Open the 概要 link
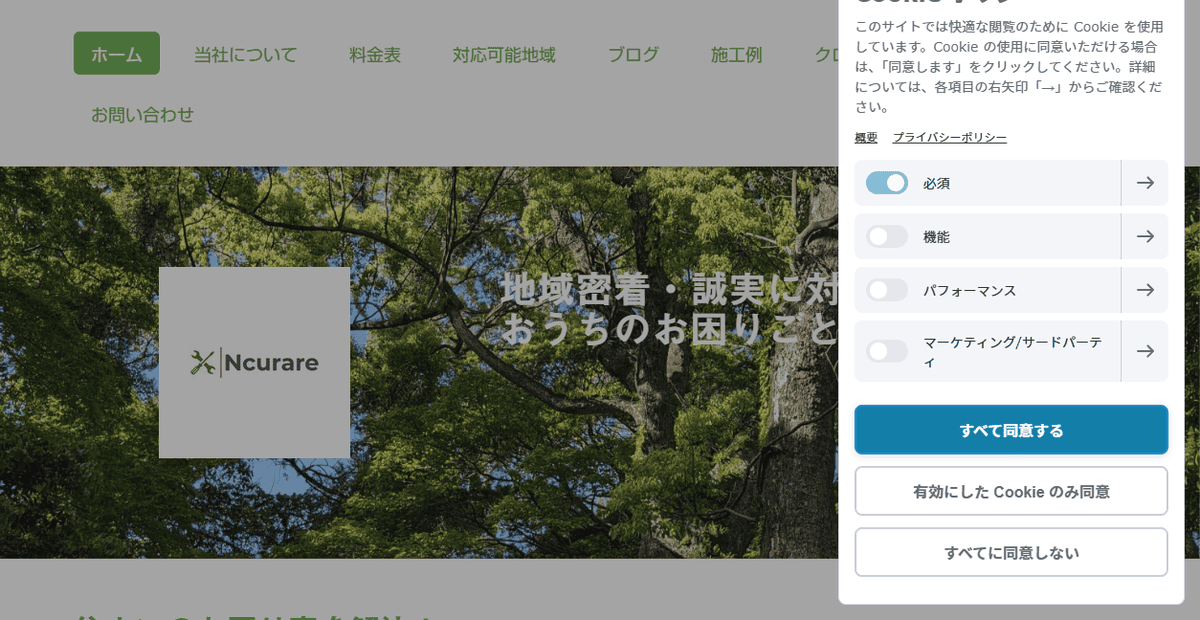Image resolution: width=1200 pixels, height=620 pixels. [x=866, y=138]
